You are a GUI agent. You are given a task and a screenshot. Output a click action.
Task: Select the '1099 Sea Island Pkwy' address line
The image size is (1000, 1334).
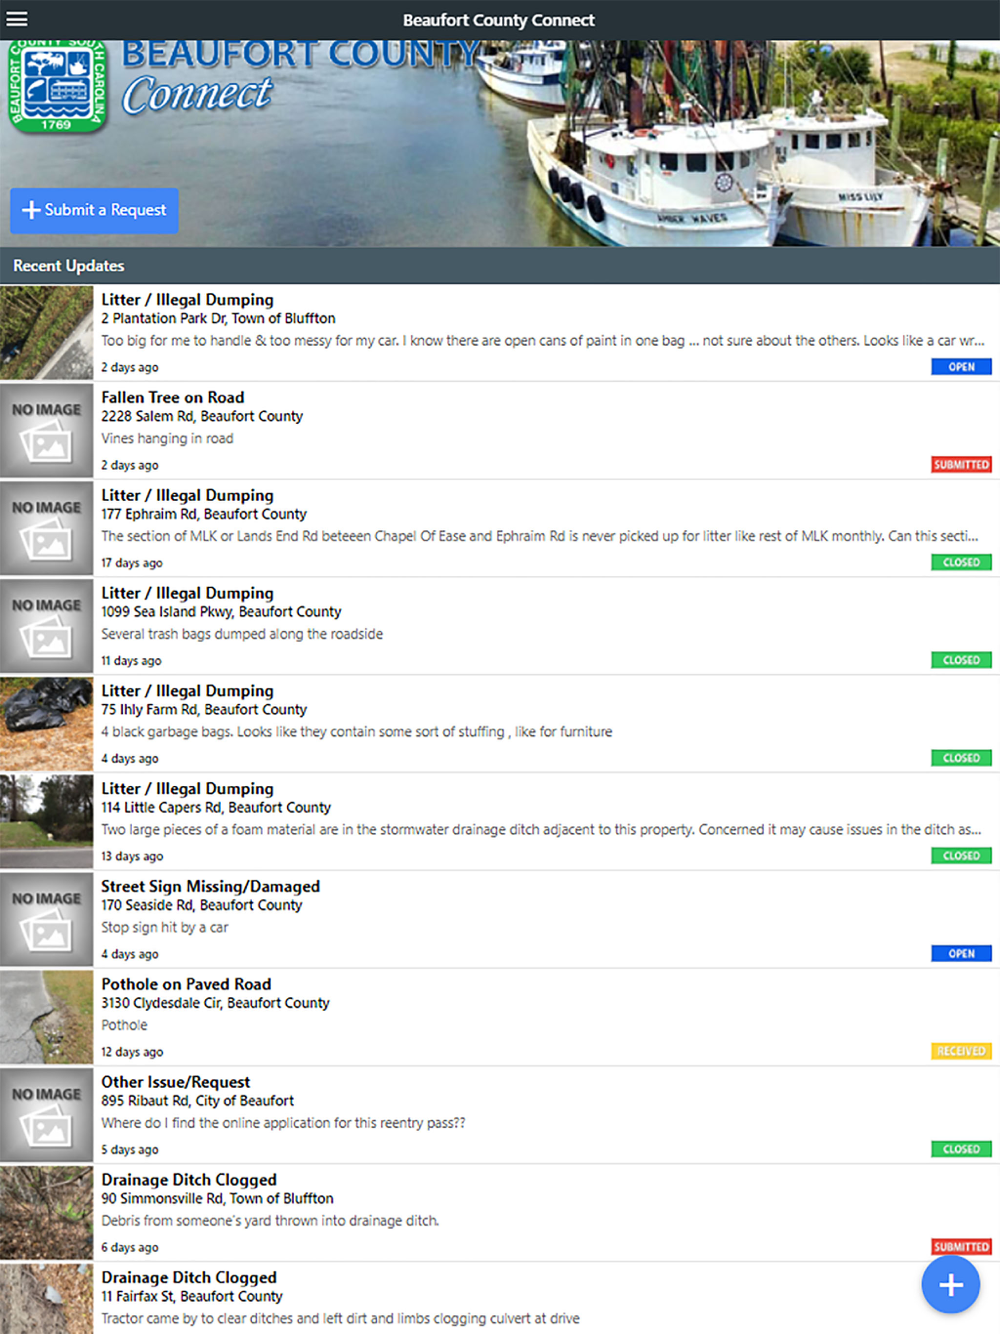coord(221,612)
